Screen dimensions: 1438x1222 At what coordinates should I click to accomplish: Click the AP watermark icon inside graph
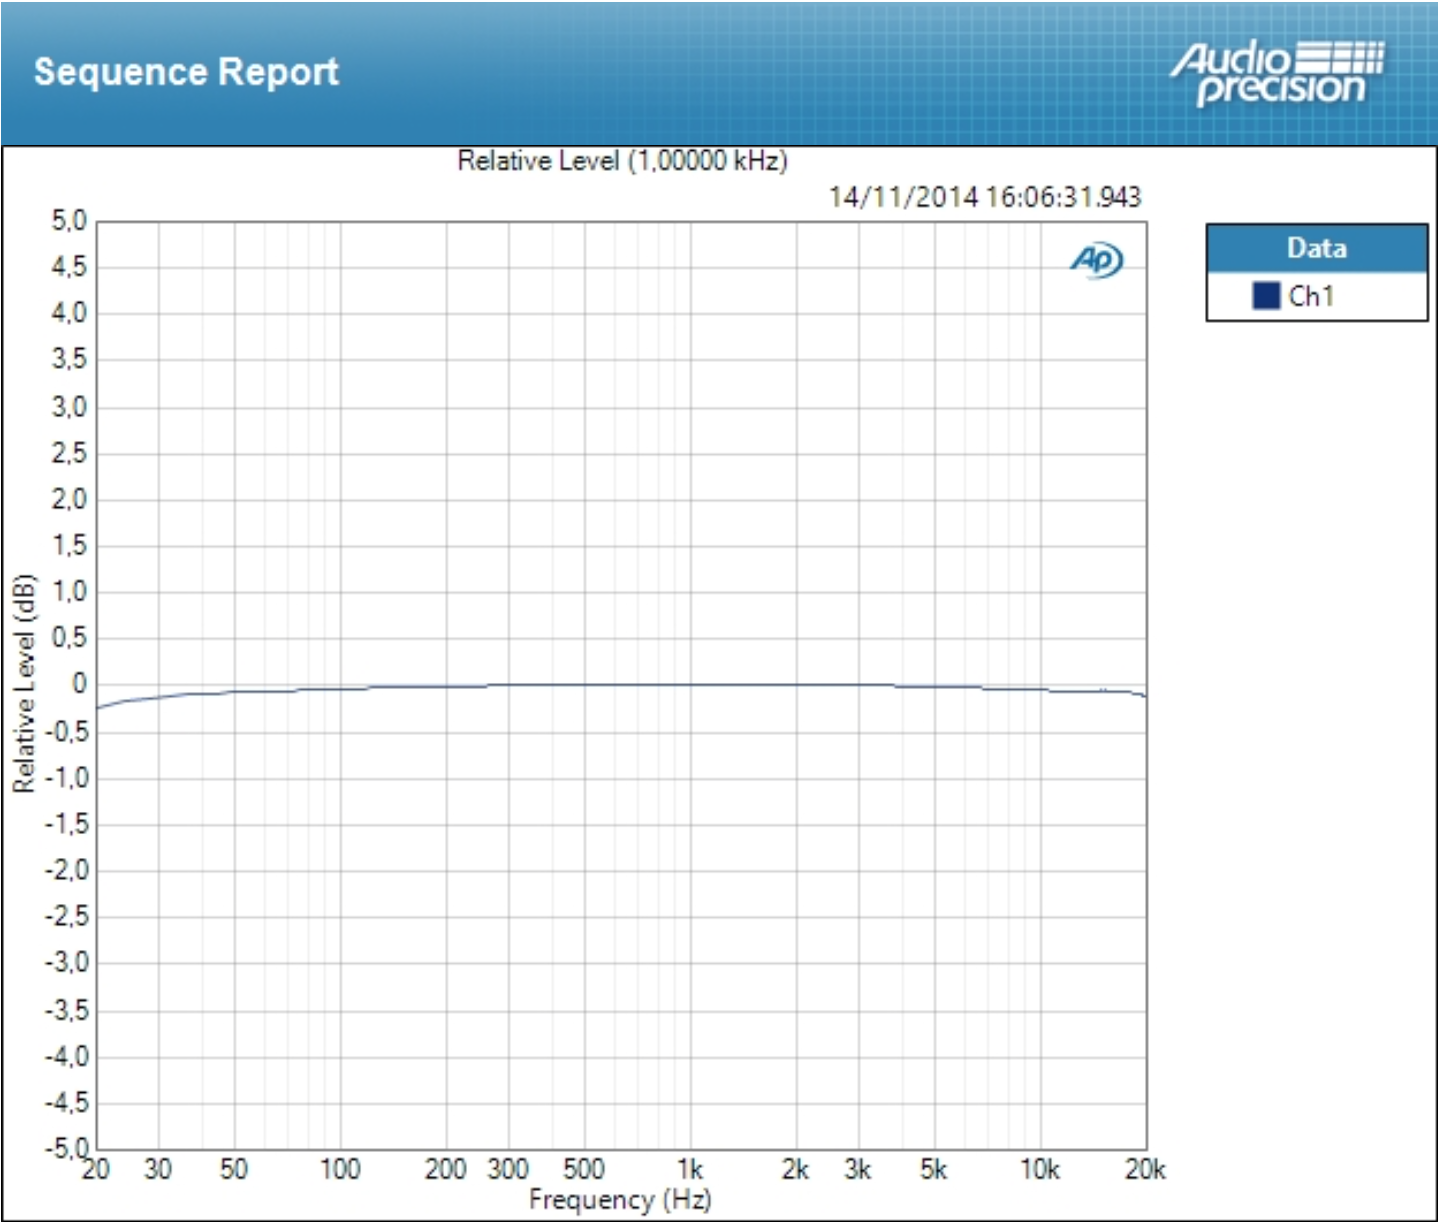coord(1096,261)
